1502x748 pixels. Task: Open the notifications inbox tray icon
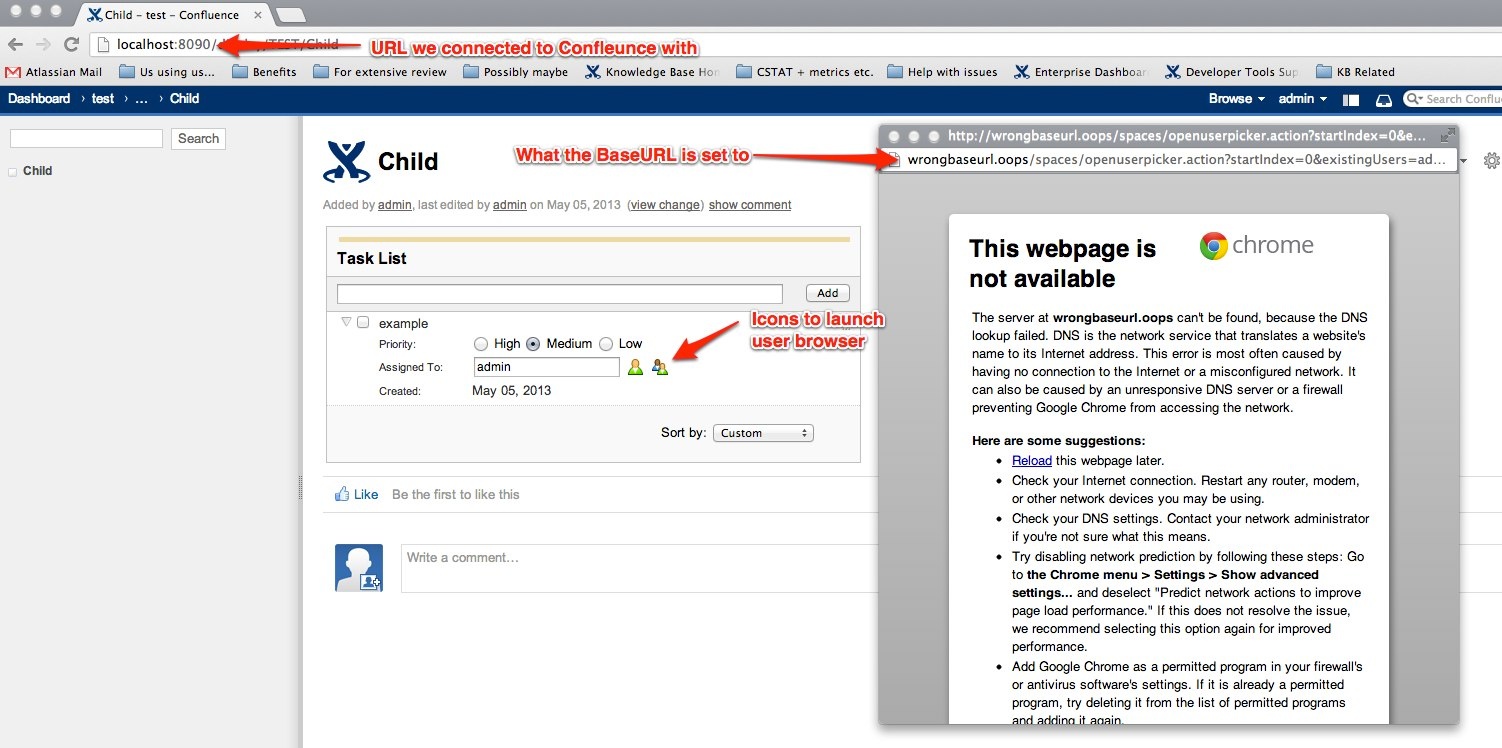[1384, 99]
